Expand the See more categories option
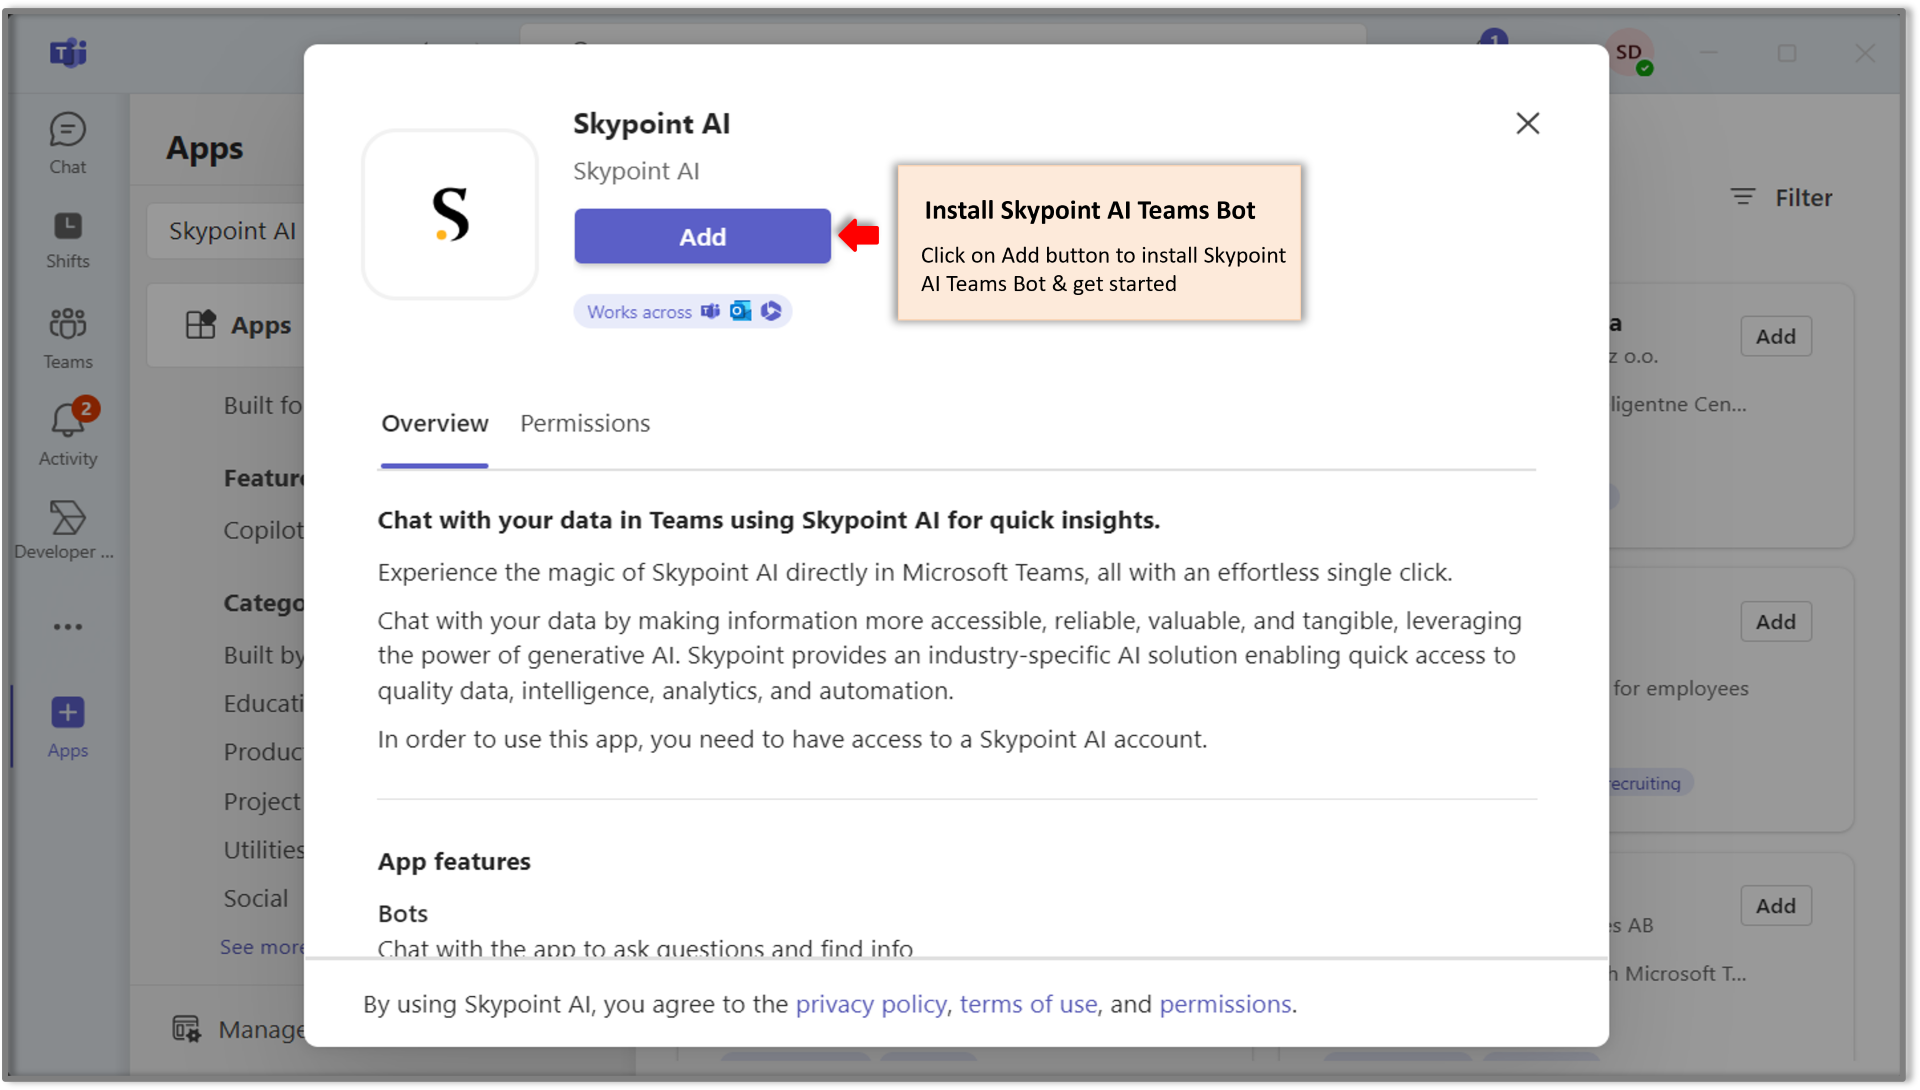 (262, 945)
